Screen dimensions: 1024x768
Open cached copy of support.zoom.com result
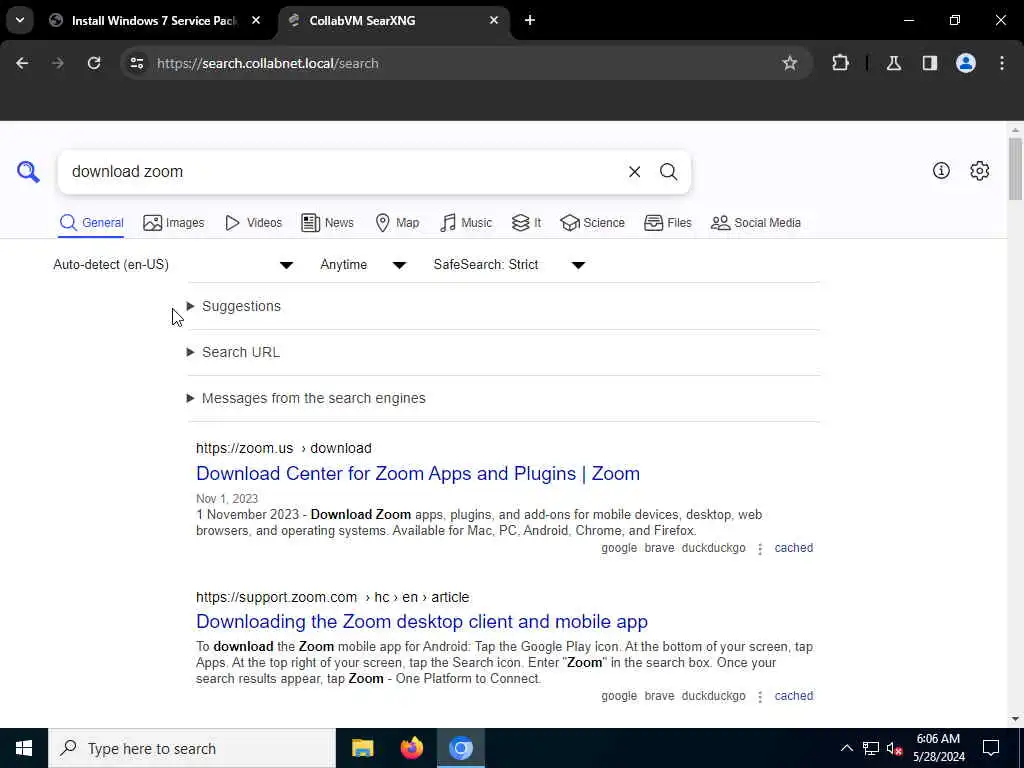coord(793,696)
